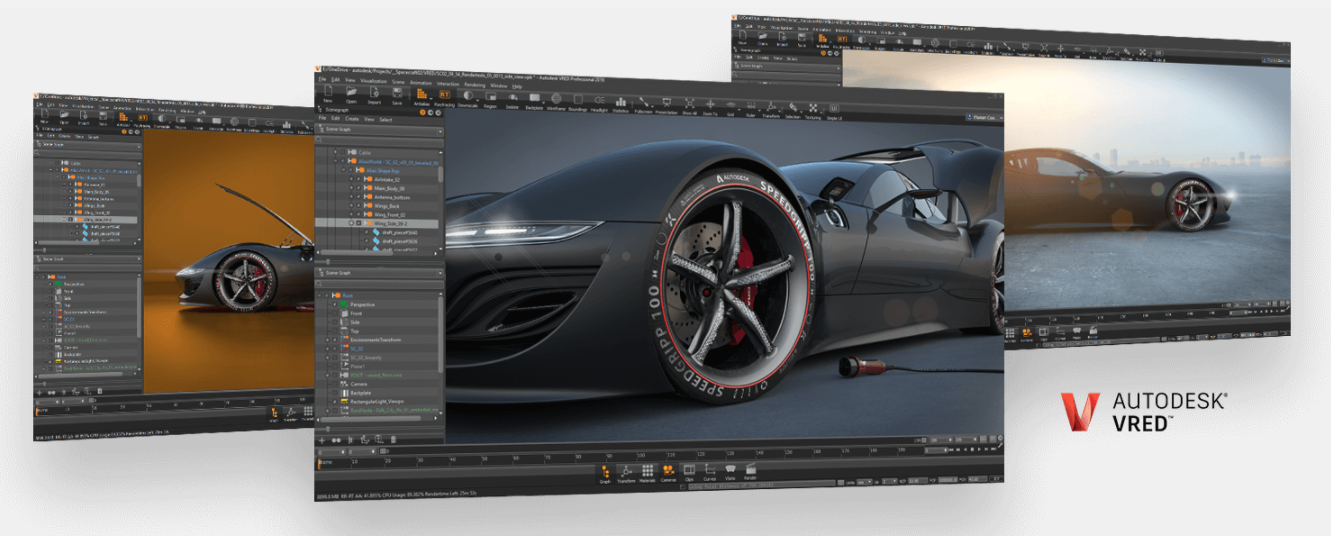Click the Open icon in center window toolbar
The width and height of the screenshot is (1331, 536).
click(351, 92)
